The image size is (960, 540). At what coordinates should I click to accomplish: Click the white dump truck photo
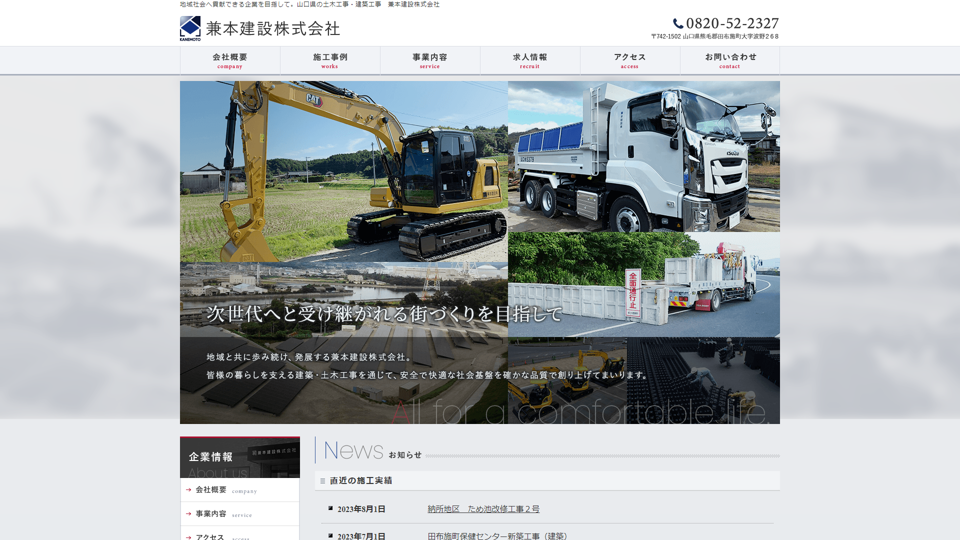coord(644,156)
